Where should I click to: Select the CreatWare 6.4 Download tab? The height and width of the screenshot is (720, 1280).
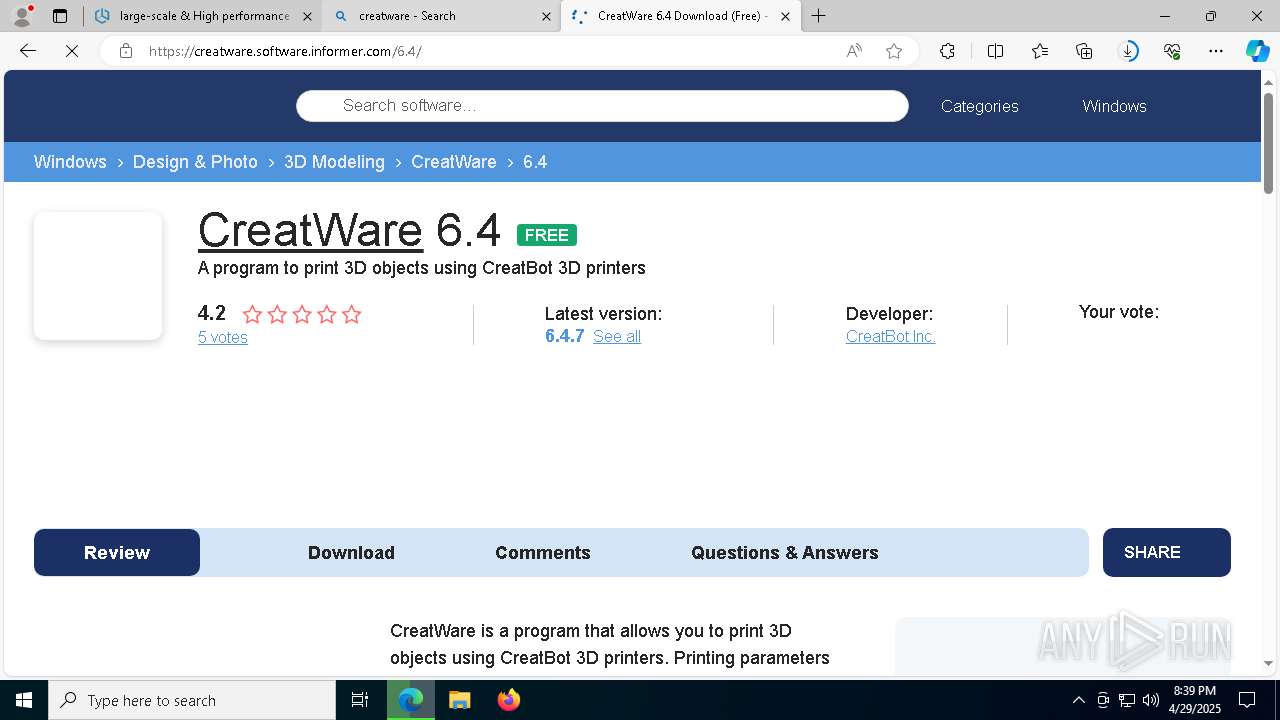680,16
